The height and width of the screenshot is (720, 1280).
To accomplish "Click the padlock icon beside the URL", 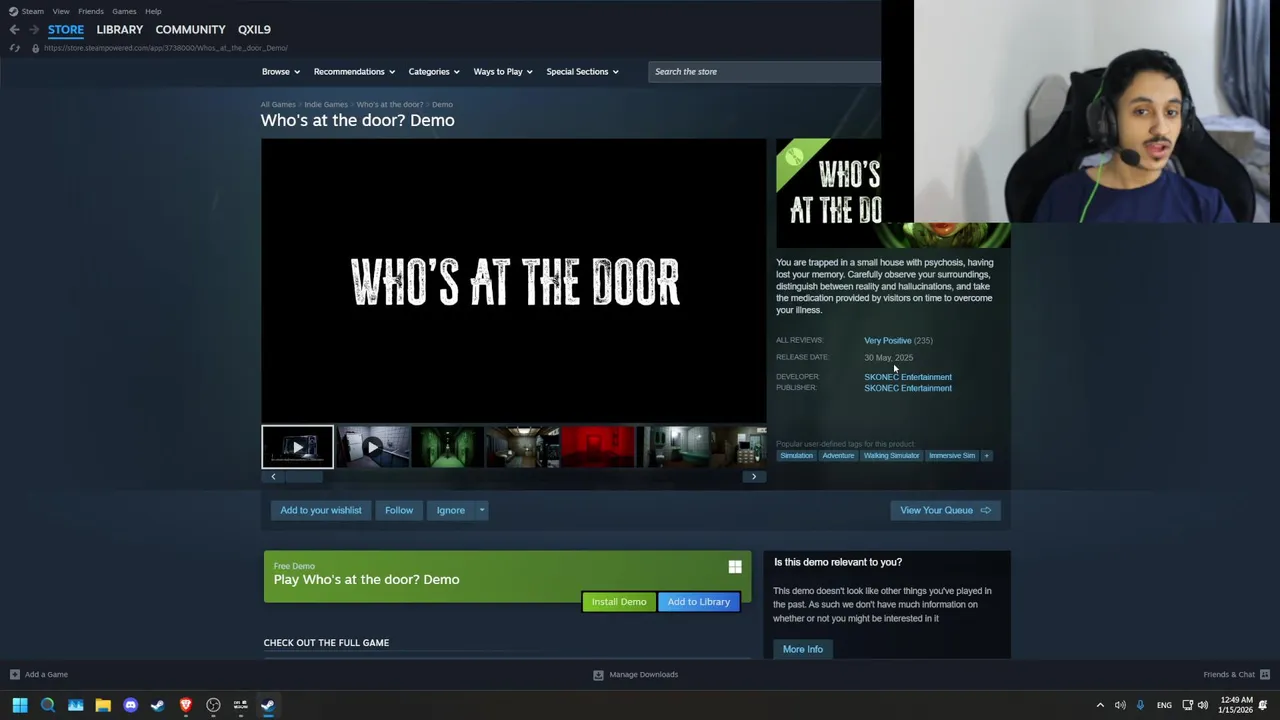I will [35, 48].
